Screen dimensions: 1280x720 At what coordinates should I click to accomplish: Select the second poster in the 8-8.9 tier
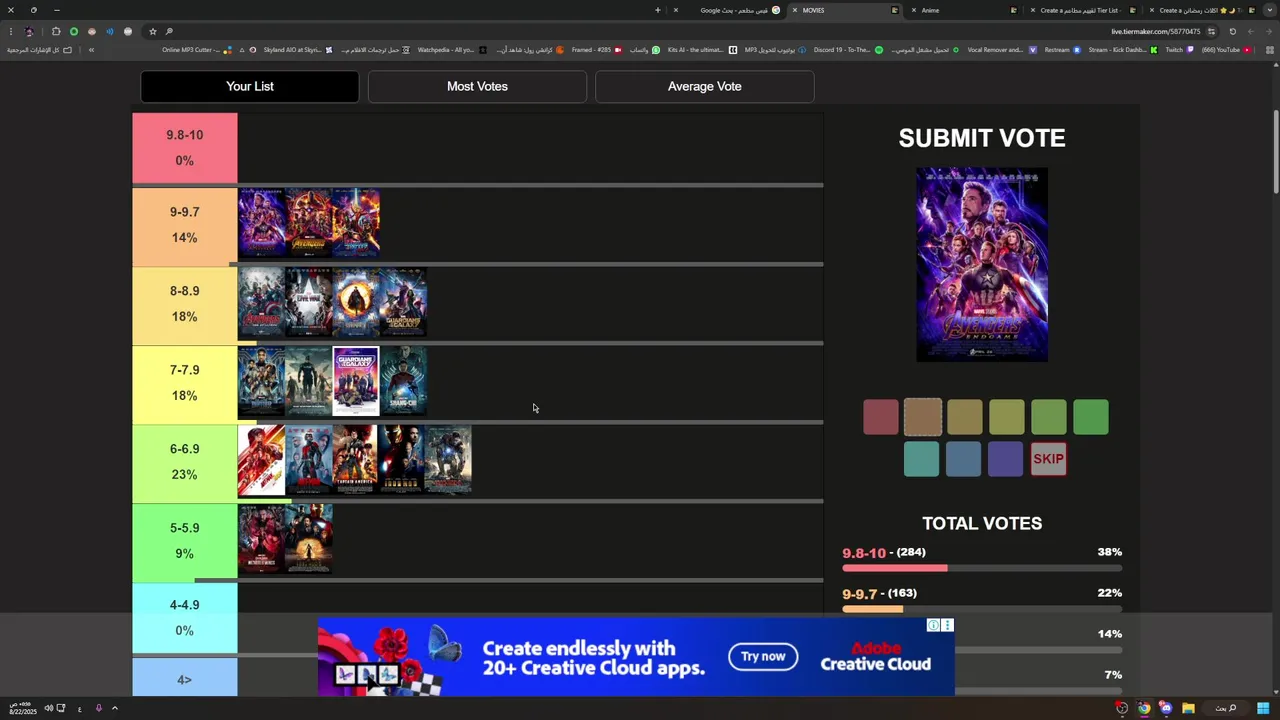[308, 302]
